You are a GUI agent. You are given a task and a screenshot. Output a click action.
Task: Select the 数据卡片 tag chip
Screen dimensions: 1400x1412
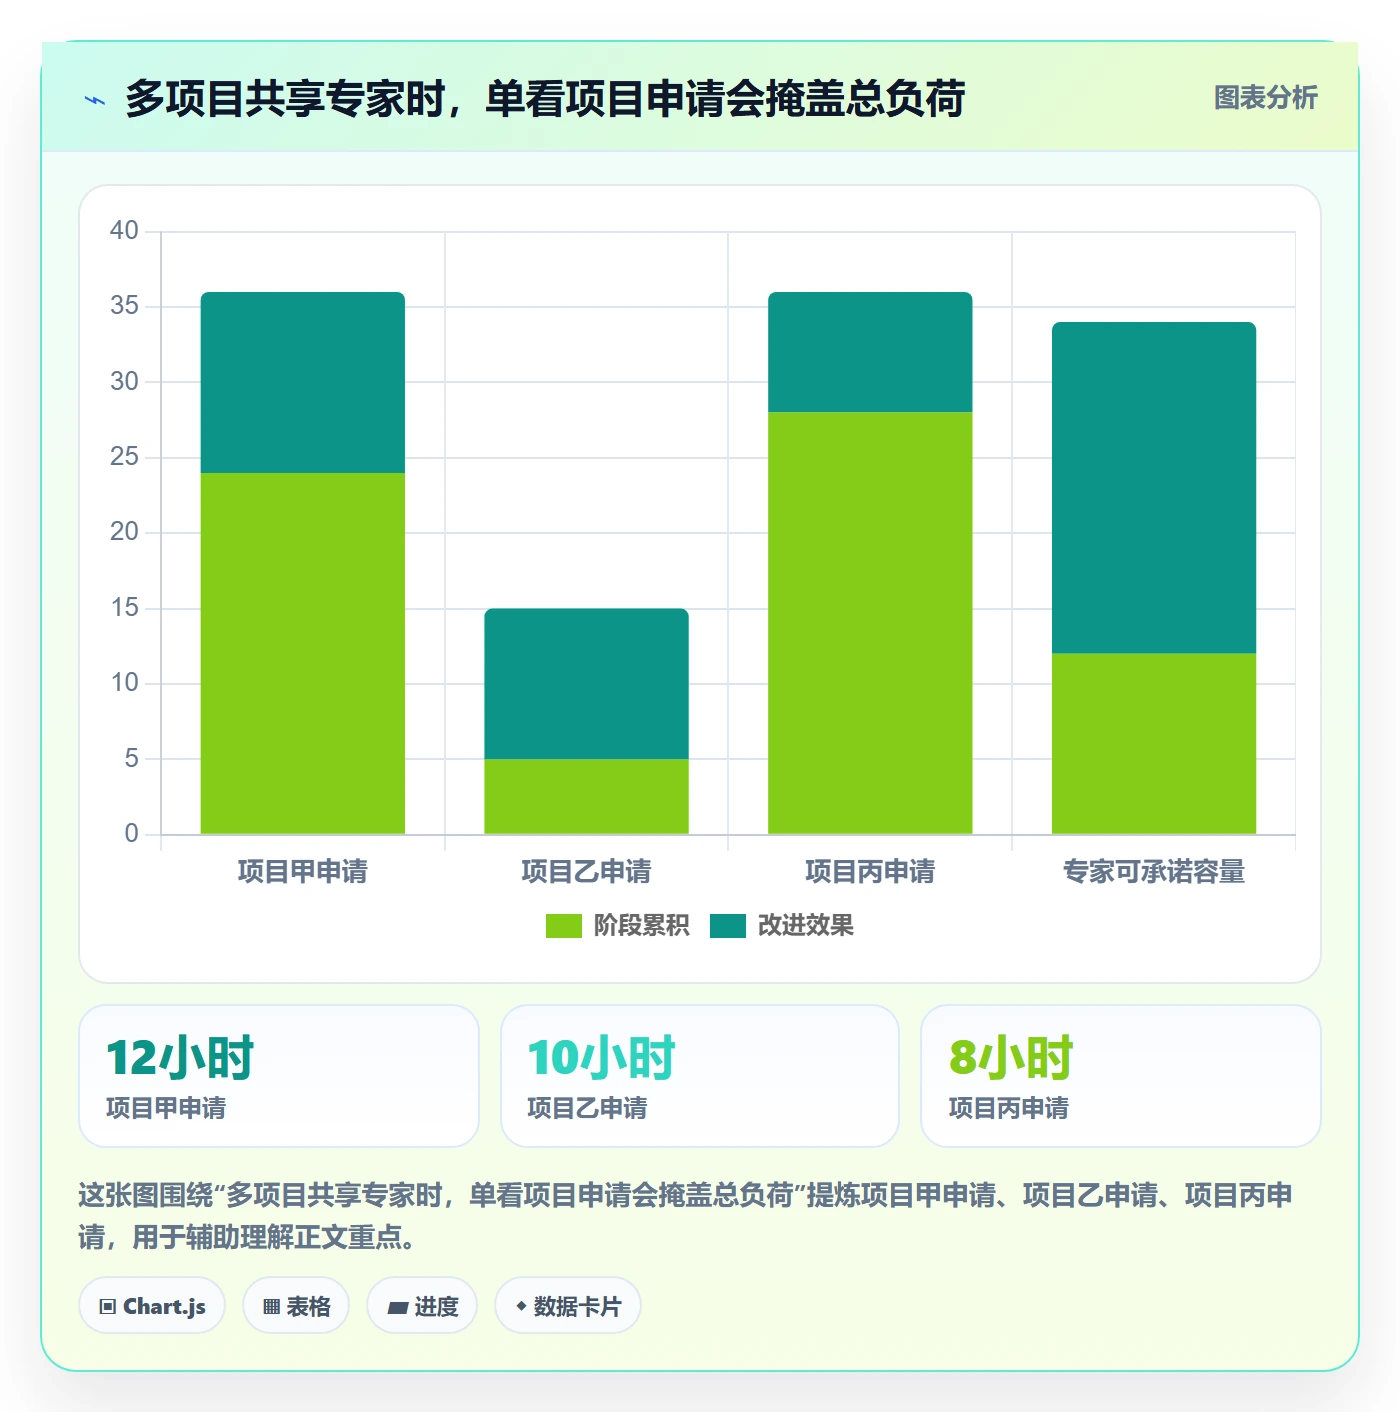point(568,1306)
